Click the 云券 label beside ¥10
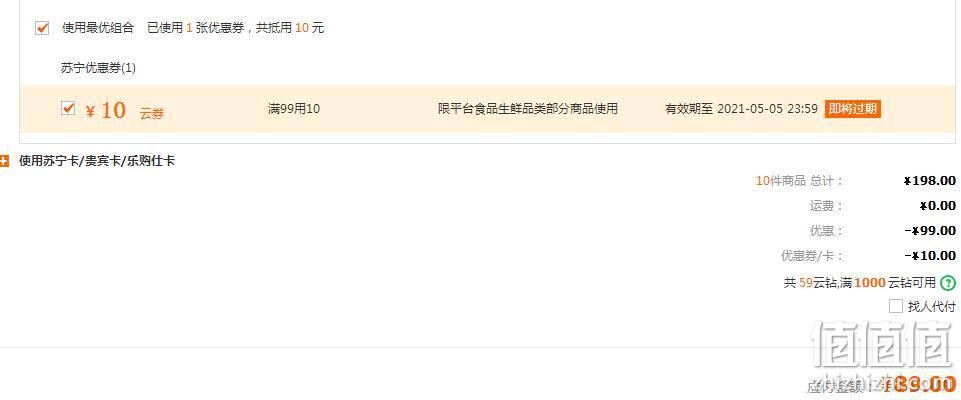961x400 pixels. [152, 114]
